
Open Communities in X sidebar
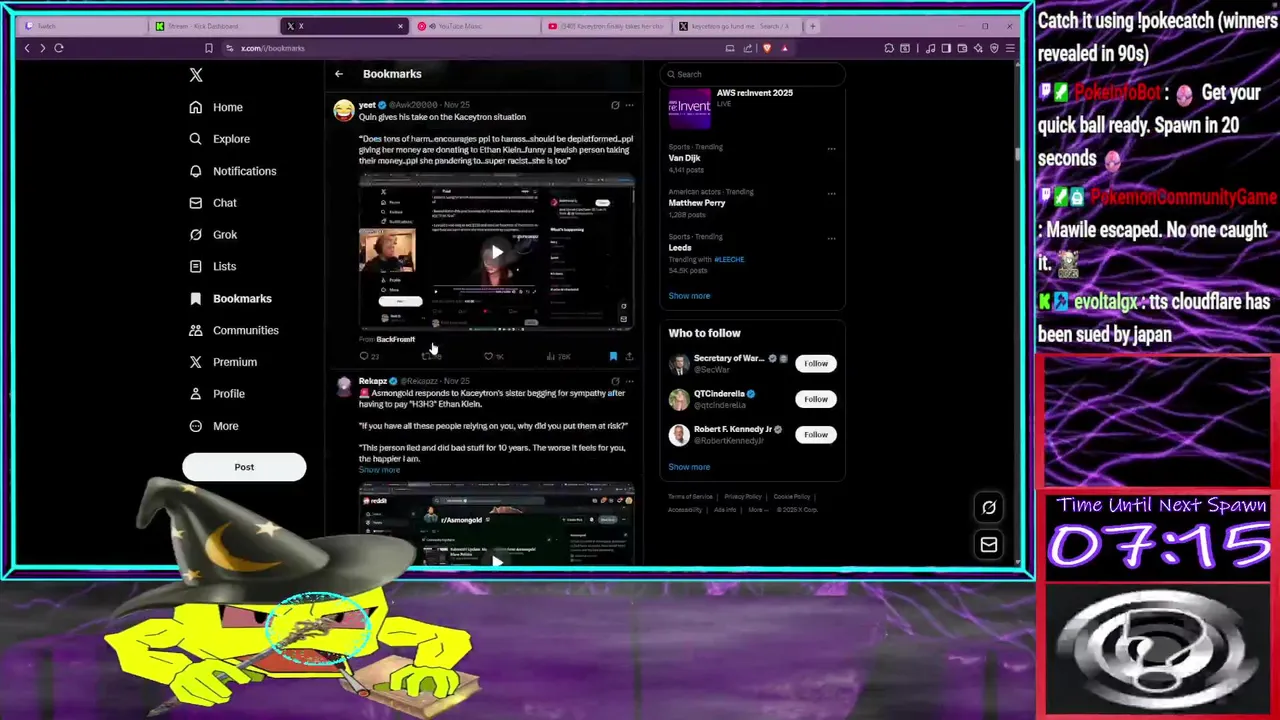click(233, 330)
